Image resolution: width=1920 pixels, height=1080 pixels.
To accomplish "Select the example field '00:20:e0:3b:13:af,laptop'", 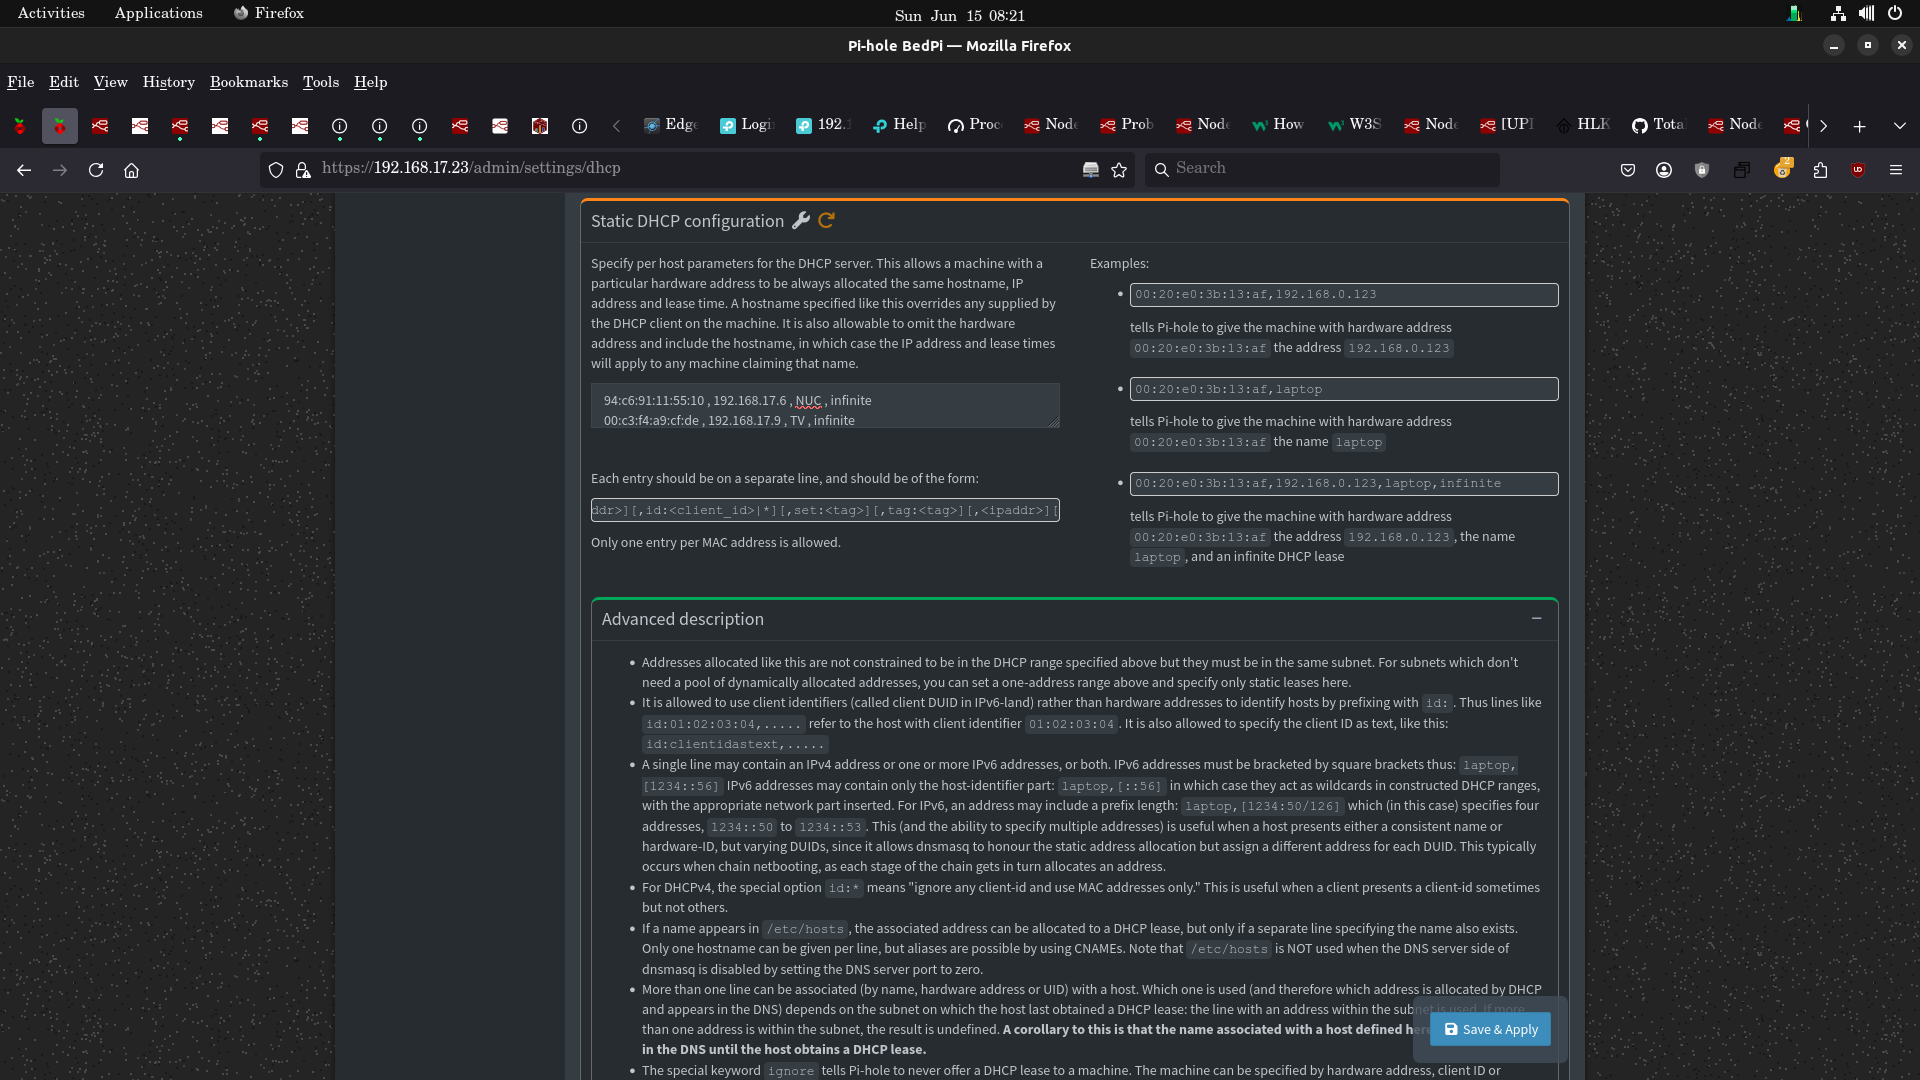I will [x=1344, y=389].
